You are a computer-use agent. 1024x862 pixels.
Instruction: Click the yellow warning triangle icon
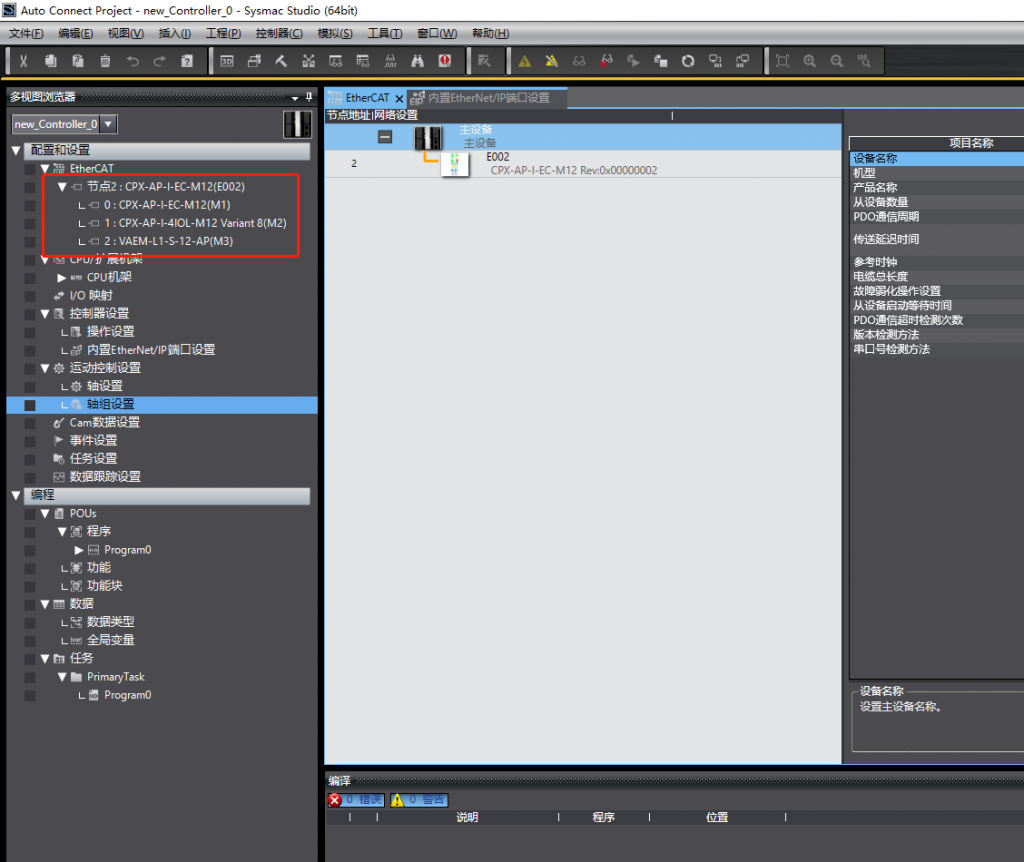click(524, 61)
